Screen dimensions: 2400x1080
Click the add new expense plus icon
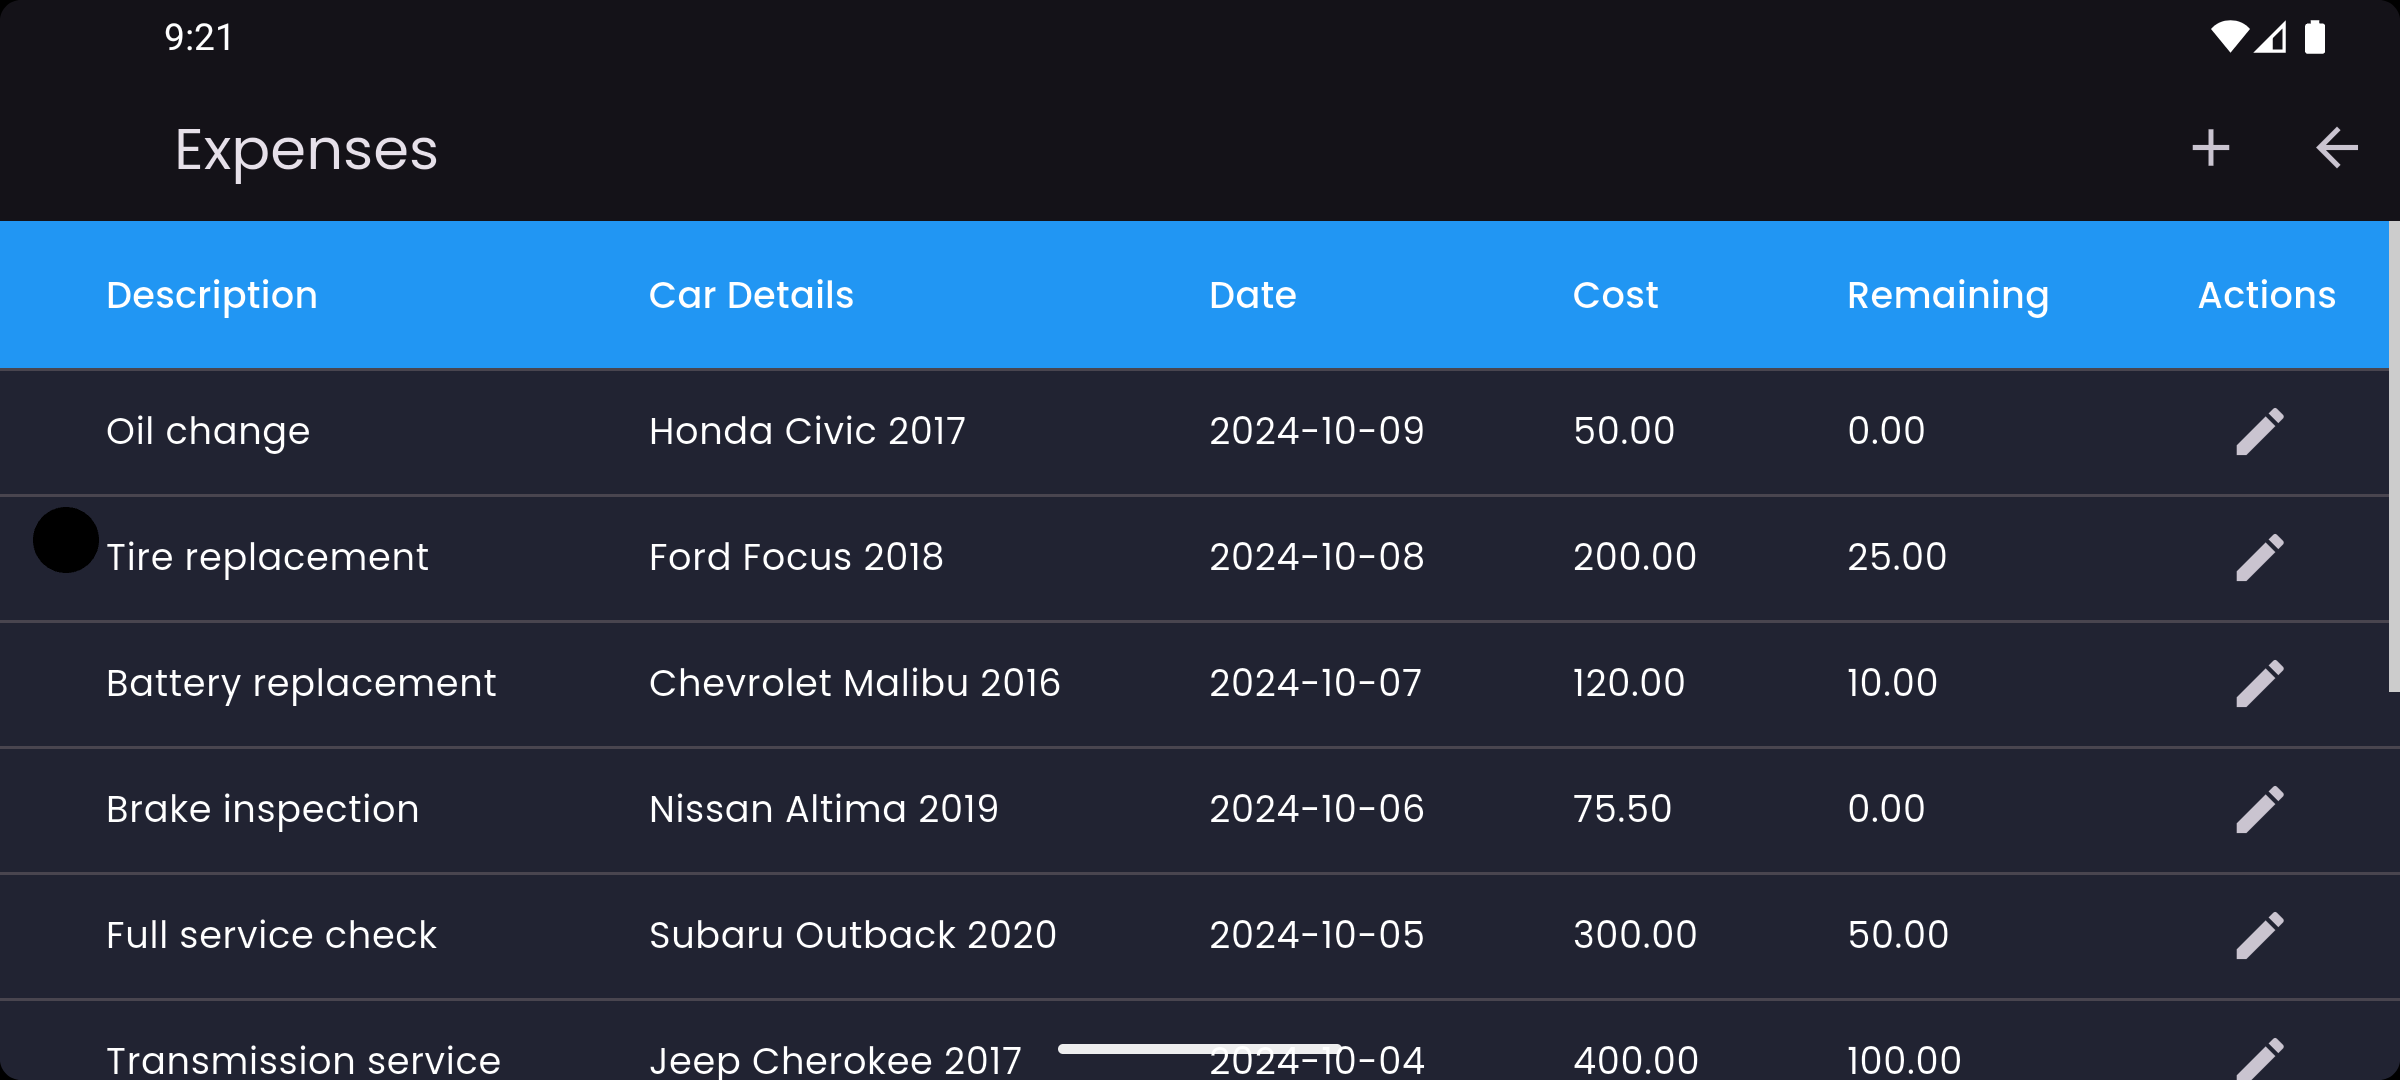click(x=2210, y=147)
